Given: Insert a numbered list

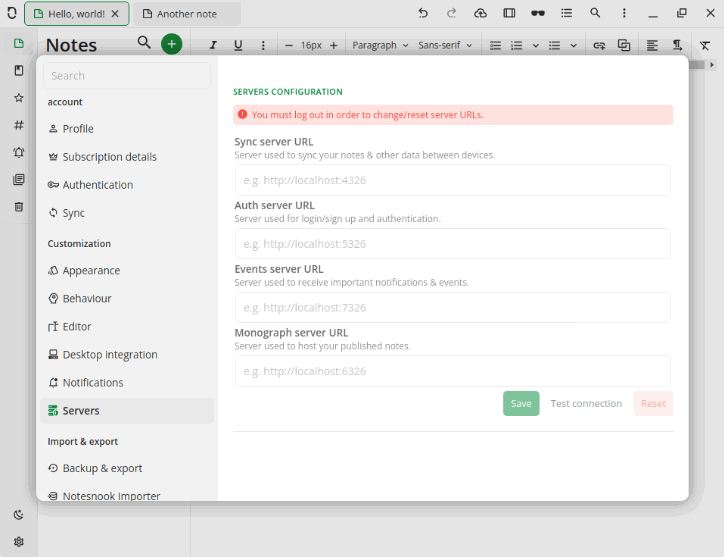Looking at the screenshot, I should [x=516, y=45].
